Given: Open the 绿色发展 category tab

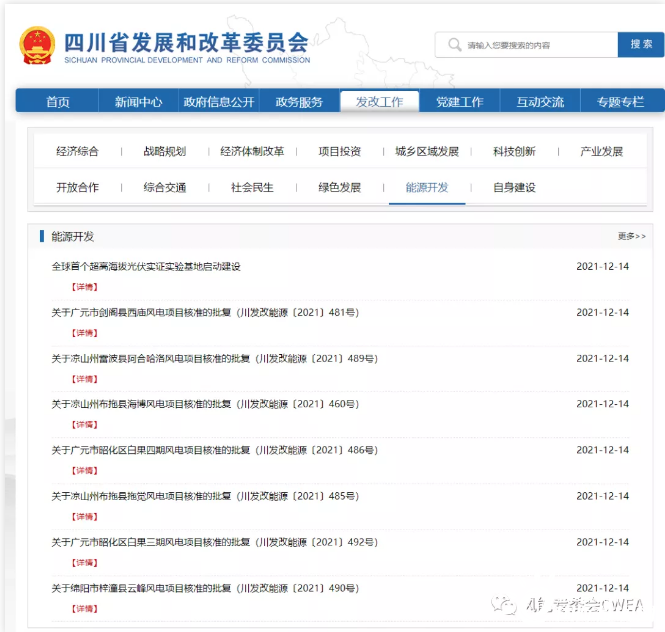Looking at the screenshot, I should (339, 187).
